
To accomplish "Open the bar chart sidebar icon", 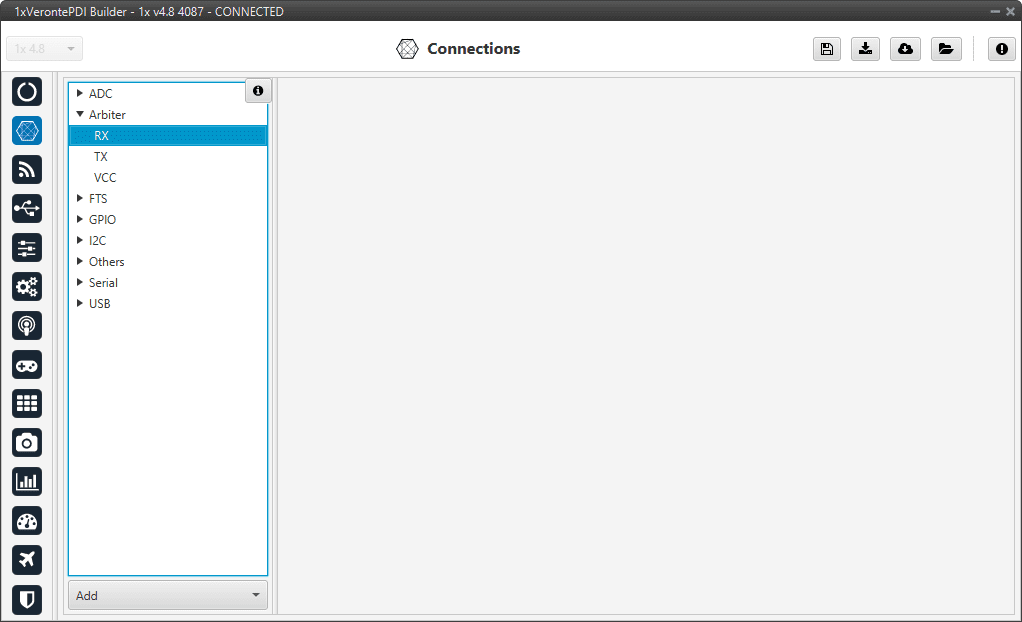I will 27,482.
